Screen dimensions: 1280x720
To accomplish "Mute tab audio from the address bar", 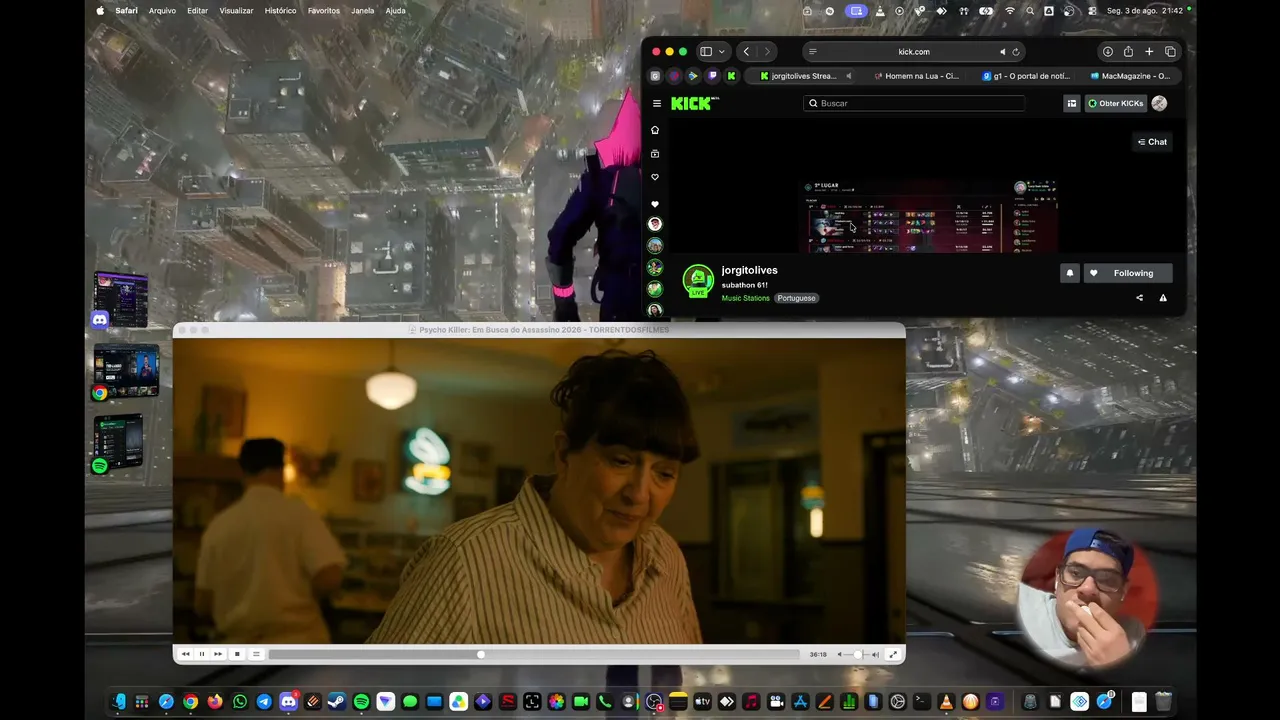I will [1002, 52].
